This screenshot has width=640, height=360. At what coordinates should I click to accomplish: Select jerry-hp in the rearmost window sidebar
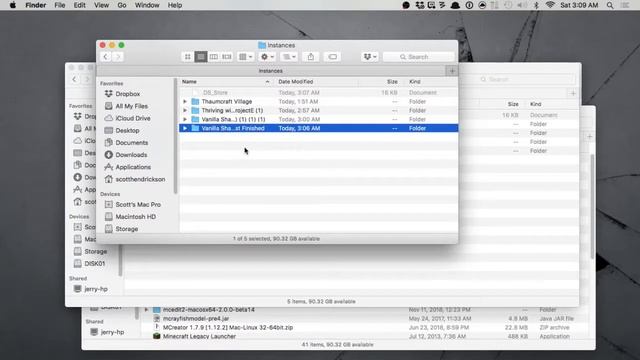(x=112, y=332)
